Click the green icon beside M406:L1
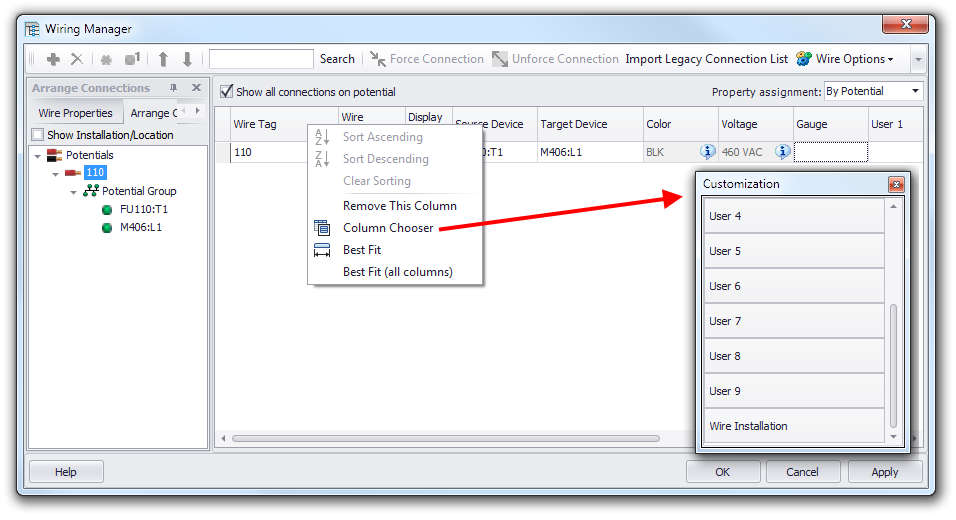Screen dimensions: 956x520 [107, 228]
